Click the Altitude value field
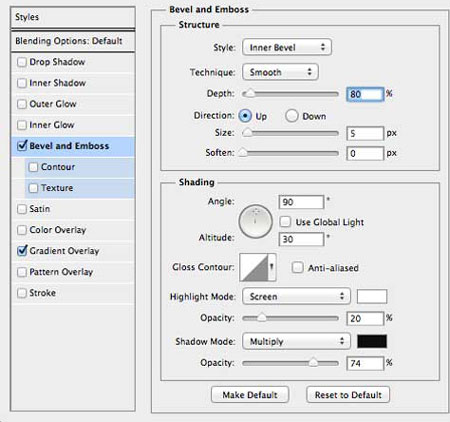 pos(301,239)
